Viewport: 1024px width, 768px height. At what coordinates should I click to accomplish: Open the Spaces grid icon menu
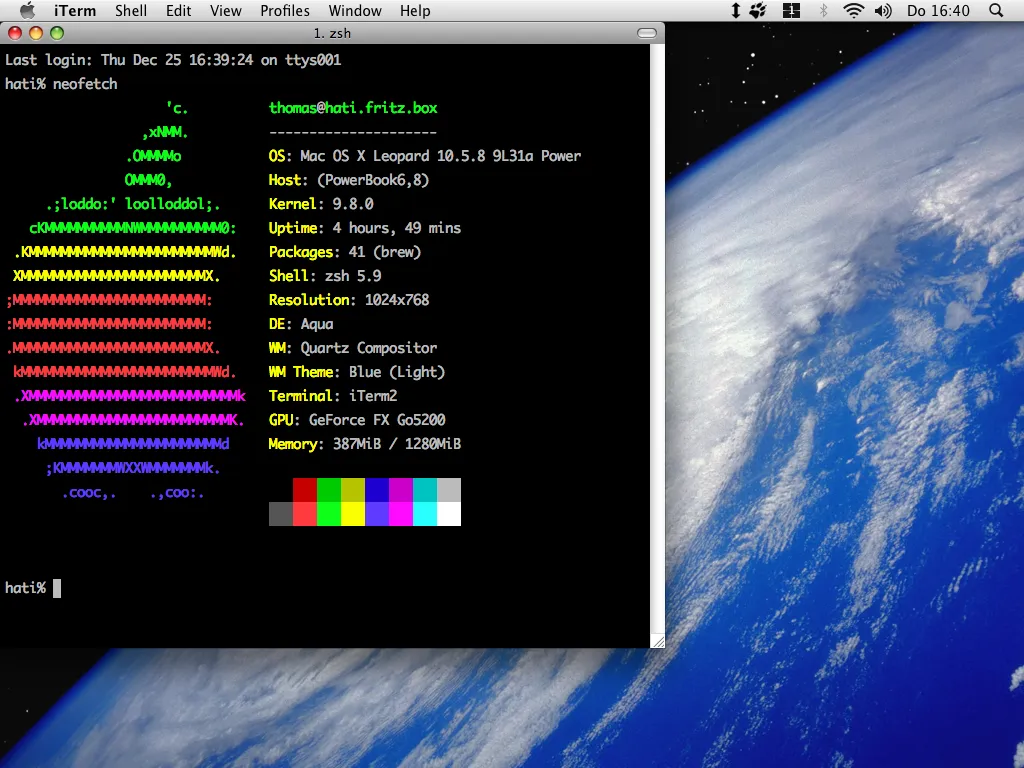[x=791, y=11]
